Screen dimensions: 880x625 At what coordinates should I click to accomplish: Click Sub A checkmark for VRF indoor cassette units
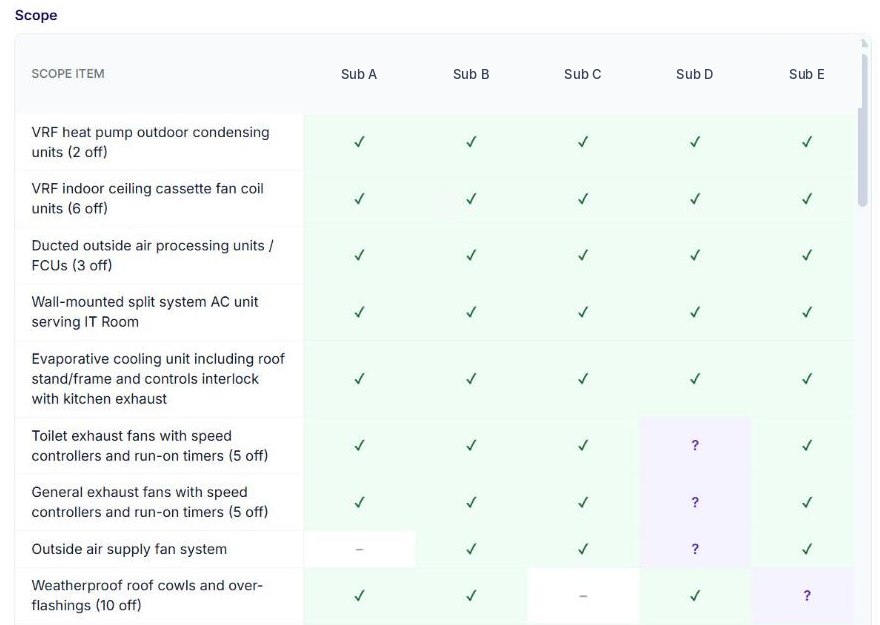point(359,199)
